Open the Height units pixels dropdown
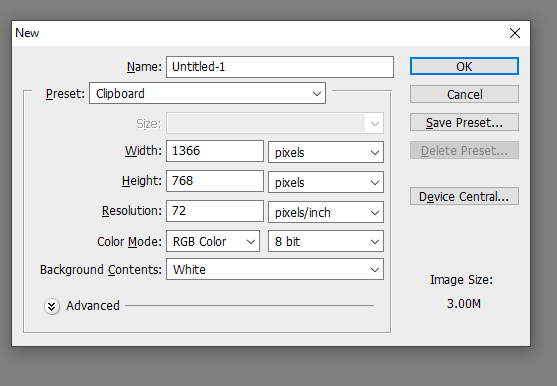The image size is (557, 386). (326, 182)
